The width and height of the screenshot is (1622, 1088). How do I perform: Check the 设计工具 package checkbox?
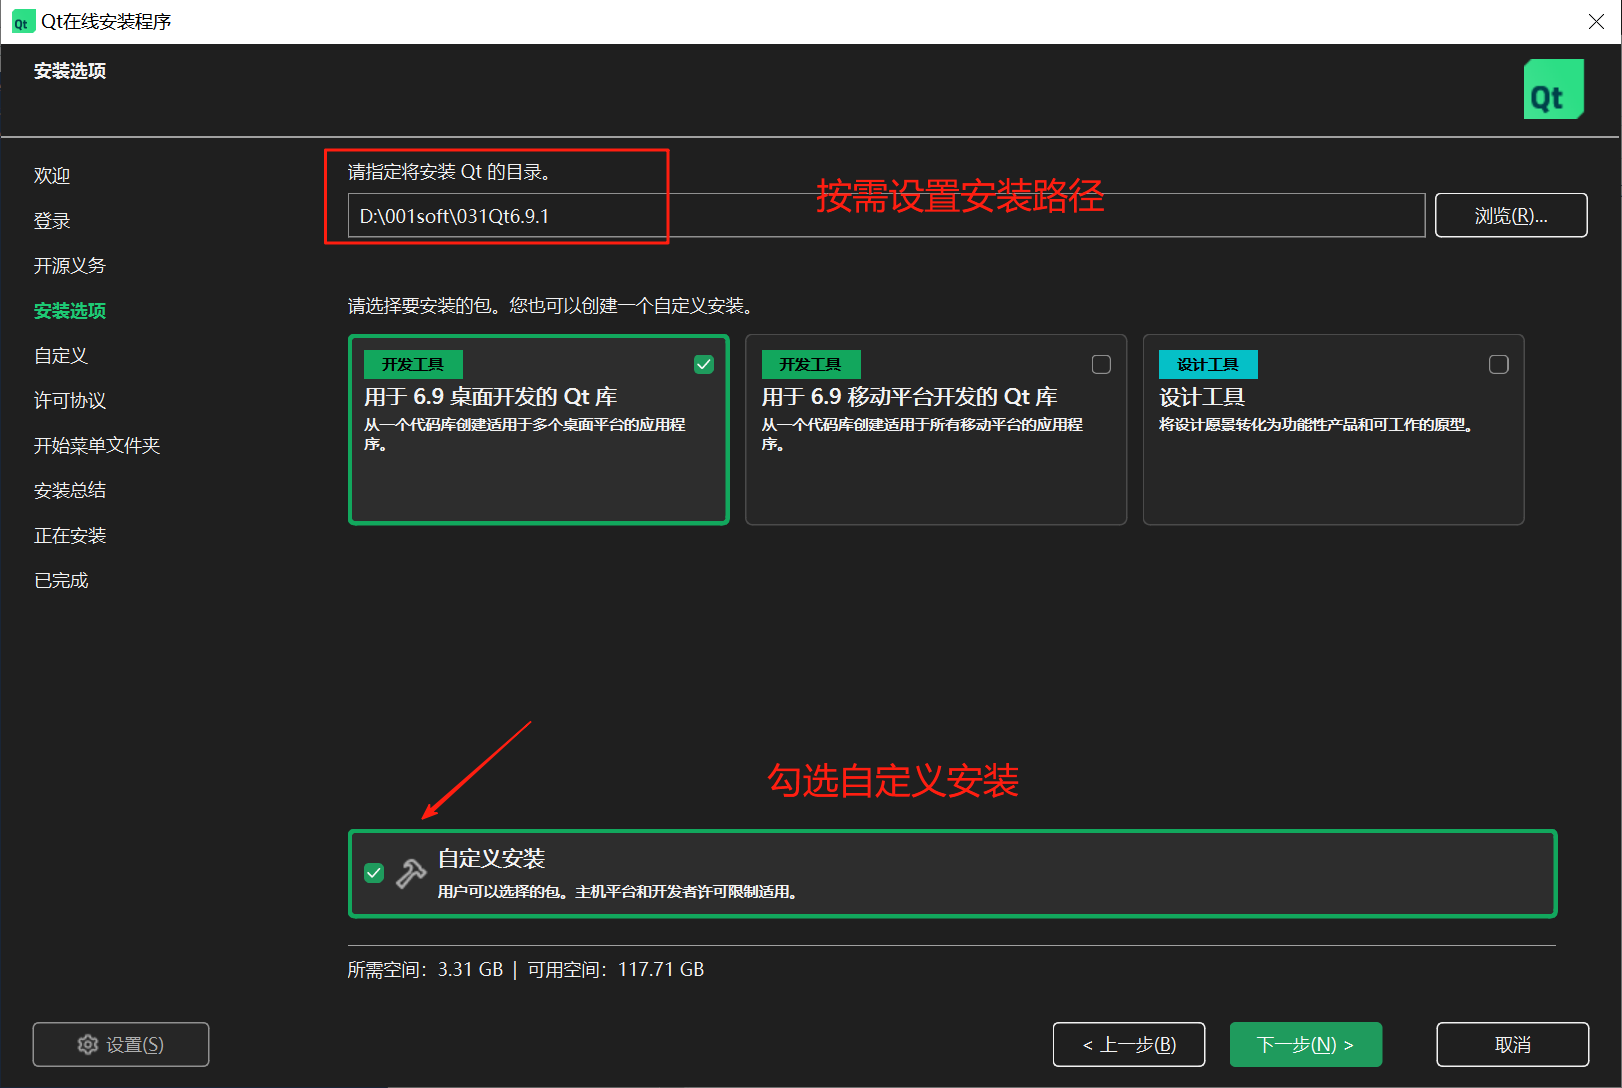1498,364
